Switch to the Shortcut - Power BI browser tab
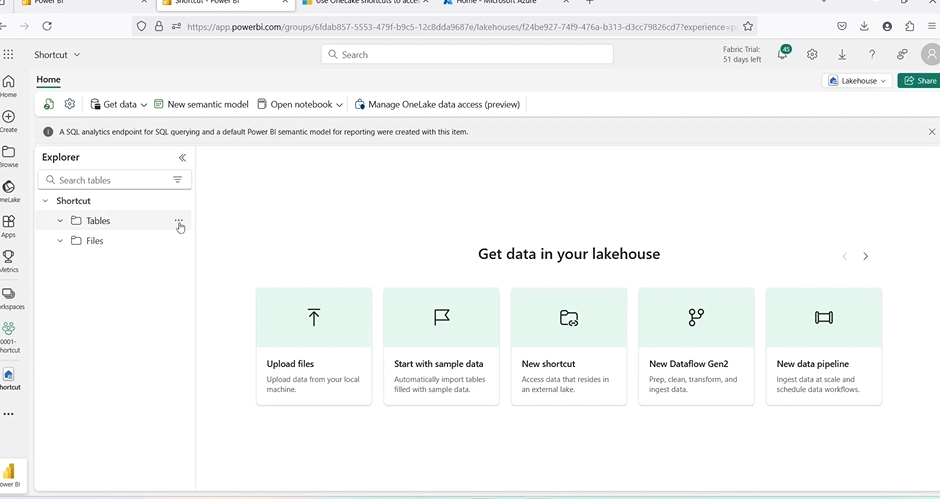The width and height of the screenshot is (940, 499). click(225, 4)
